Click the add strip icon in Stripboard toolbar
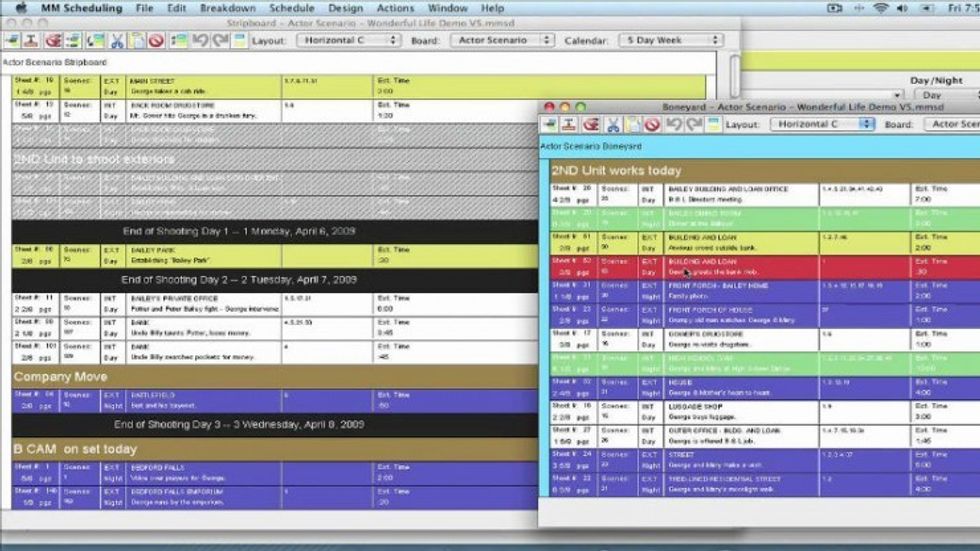The height and width of the screenshot is (551, 980). coord(12,41)
